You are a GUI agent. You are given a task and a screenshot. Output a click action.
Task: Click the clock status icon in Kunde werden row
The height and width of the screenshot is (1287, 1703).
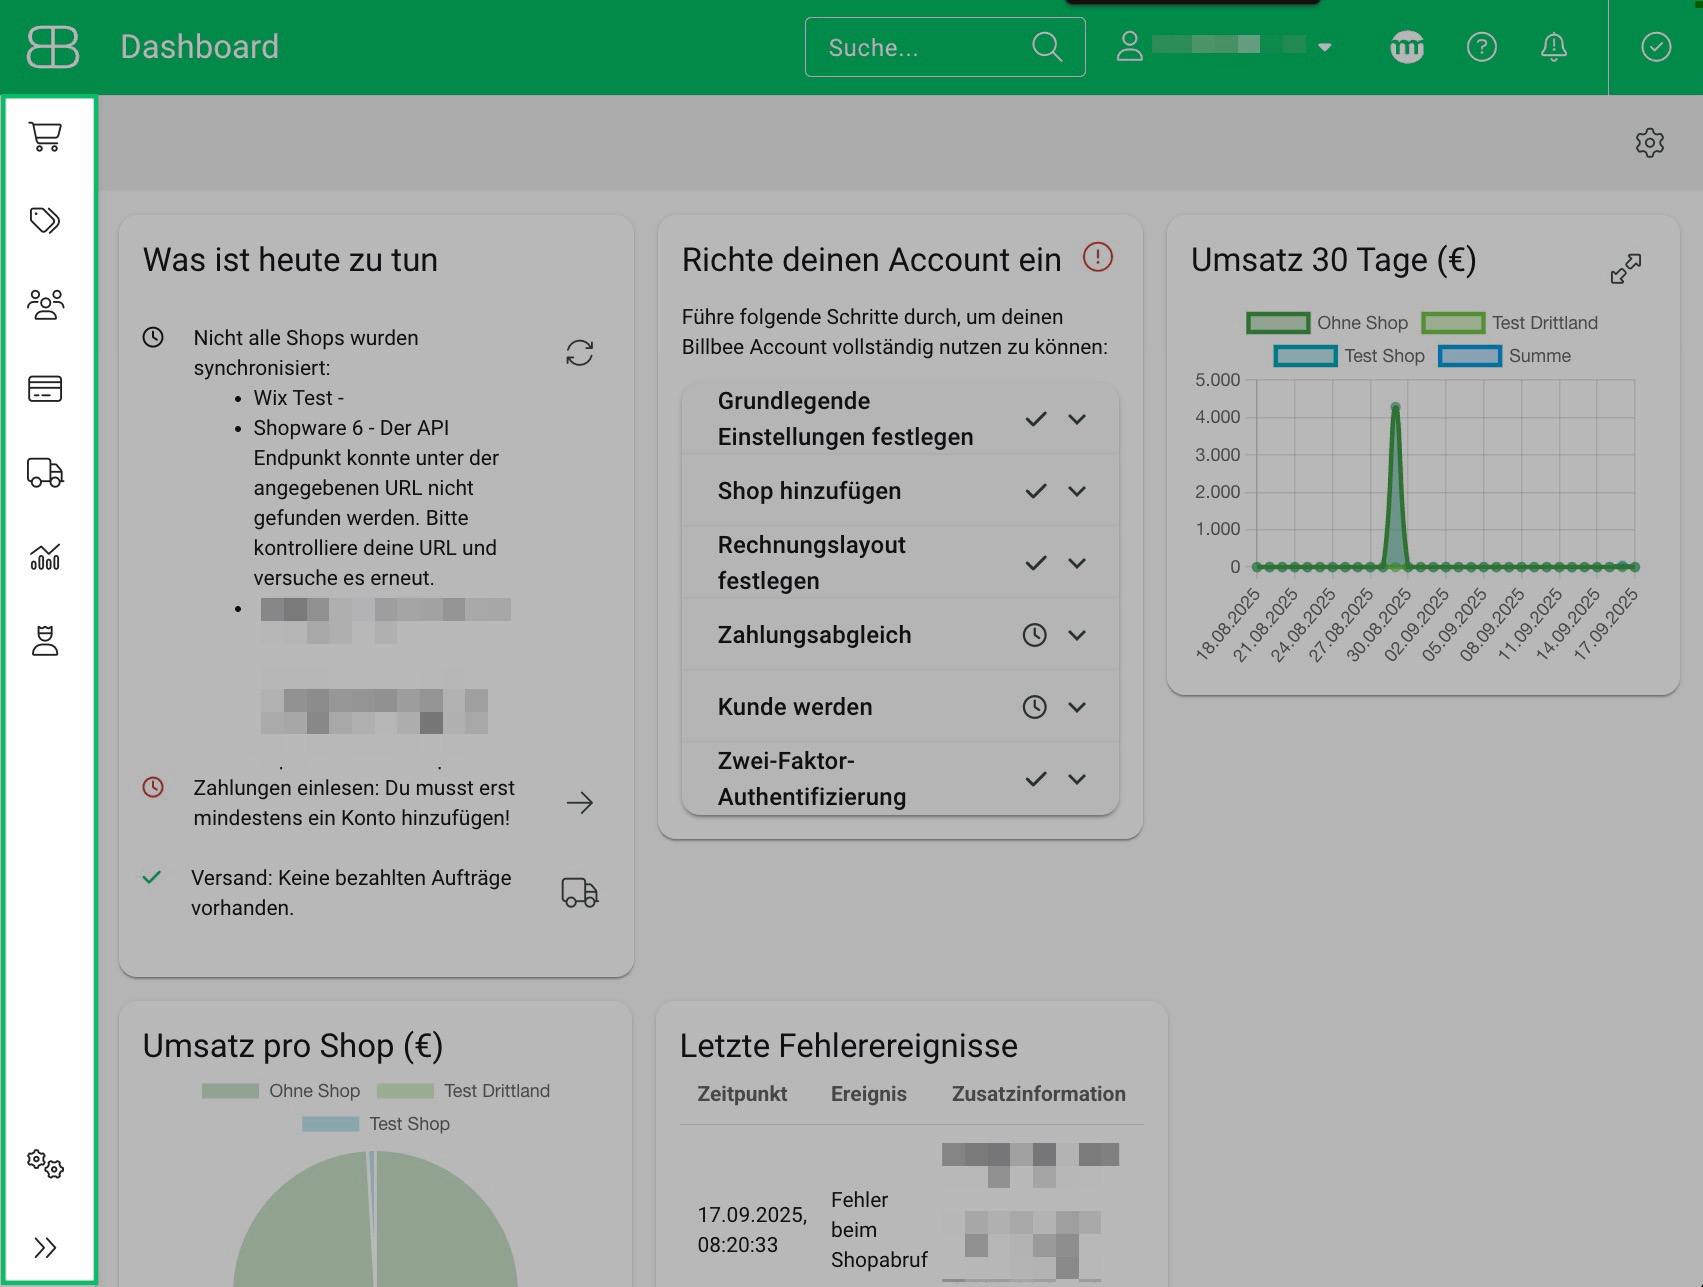1035,707
